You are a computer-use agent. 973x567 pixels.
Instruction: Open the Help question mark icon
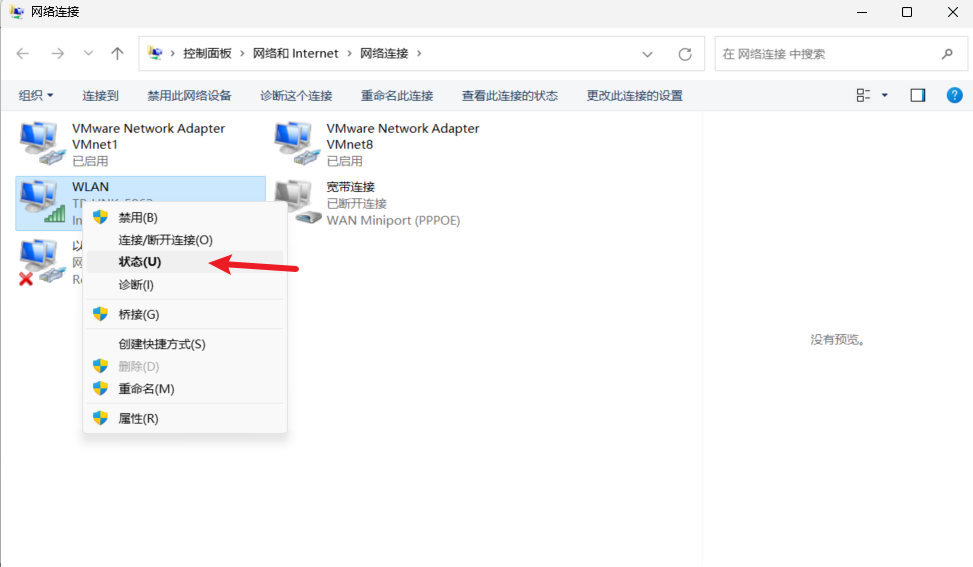[954, 95]
